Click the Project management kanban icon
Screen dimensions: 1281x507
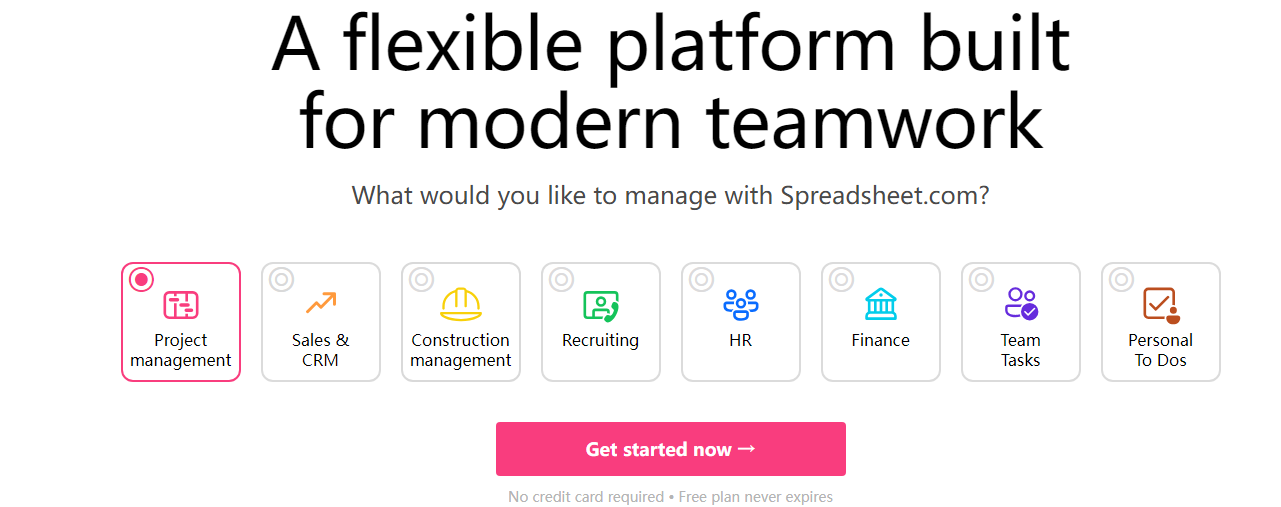tap(181, 305)
